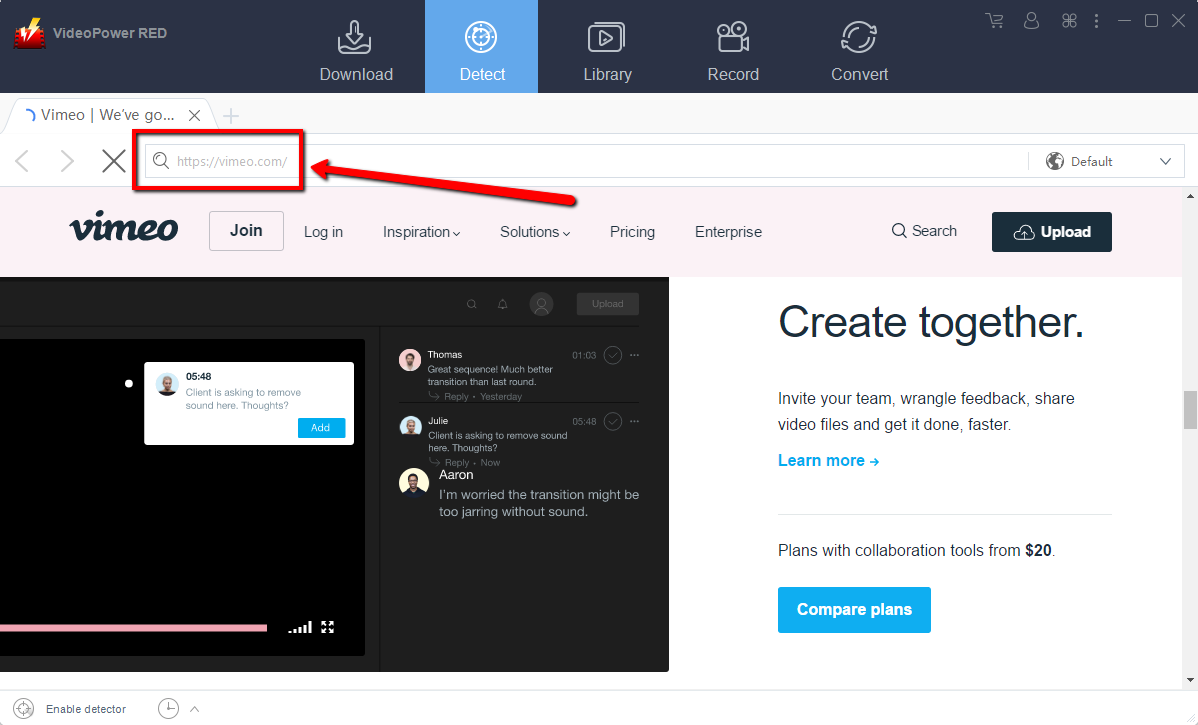Expand the Solutions dropdown on Vimeo
This screenshot has width=1198, height=725.
534,231
